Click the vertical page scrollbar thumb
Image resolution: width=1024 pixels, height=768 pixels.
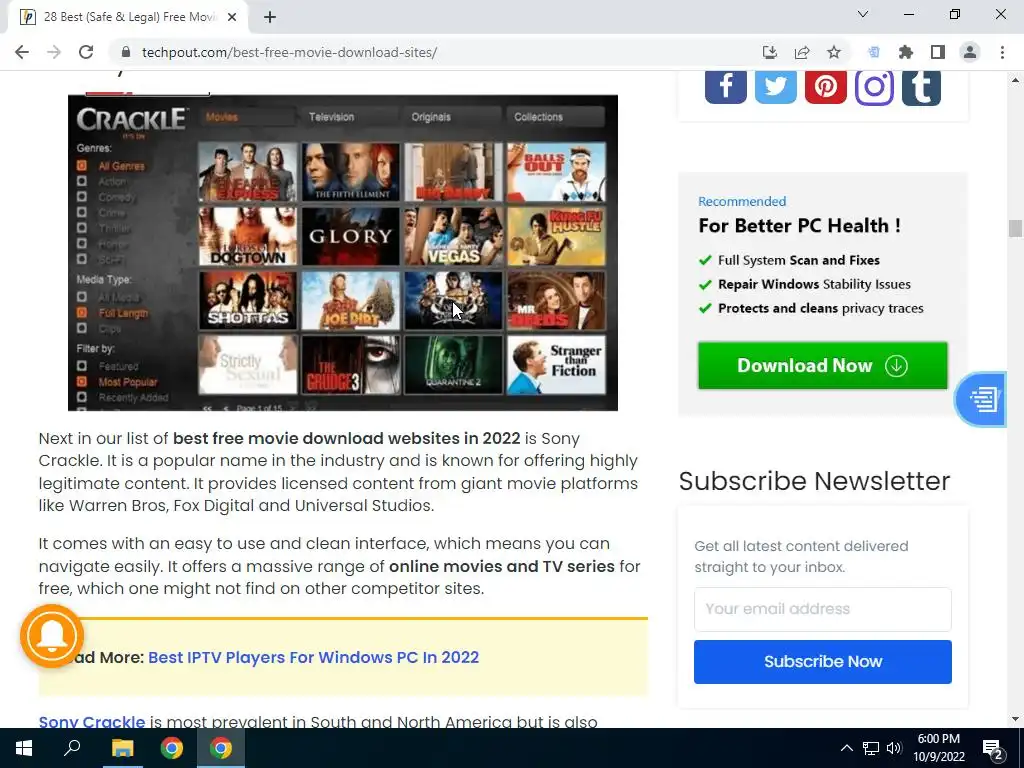click(1014, 229)
